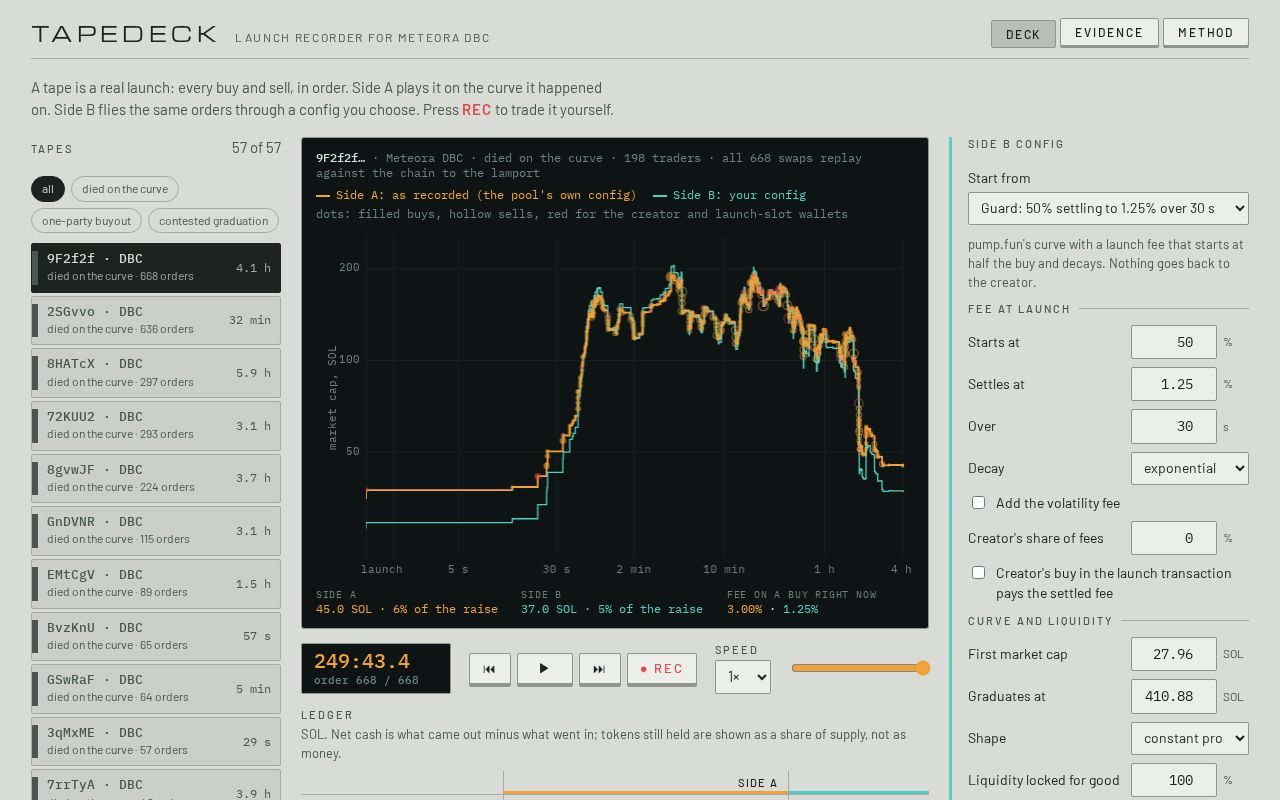Select tape 9F2f2f · DBC
The height and width of the screenshot is (800, 1280).
point(156,268)
